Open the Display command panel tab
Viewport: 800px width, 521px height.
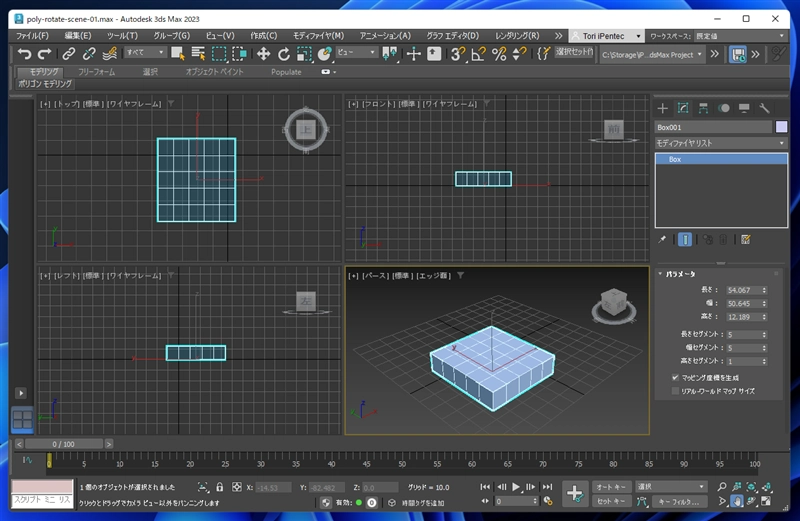coord(744,108)
